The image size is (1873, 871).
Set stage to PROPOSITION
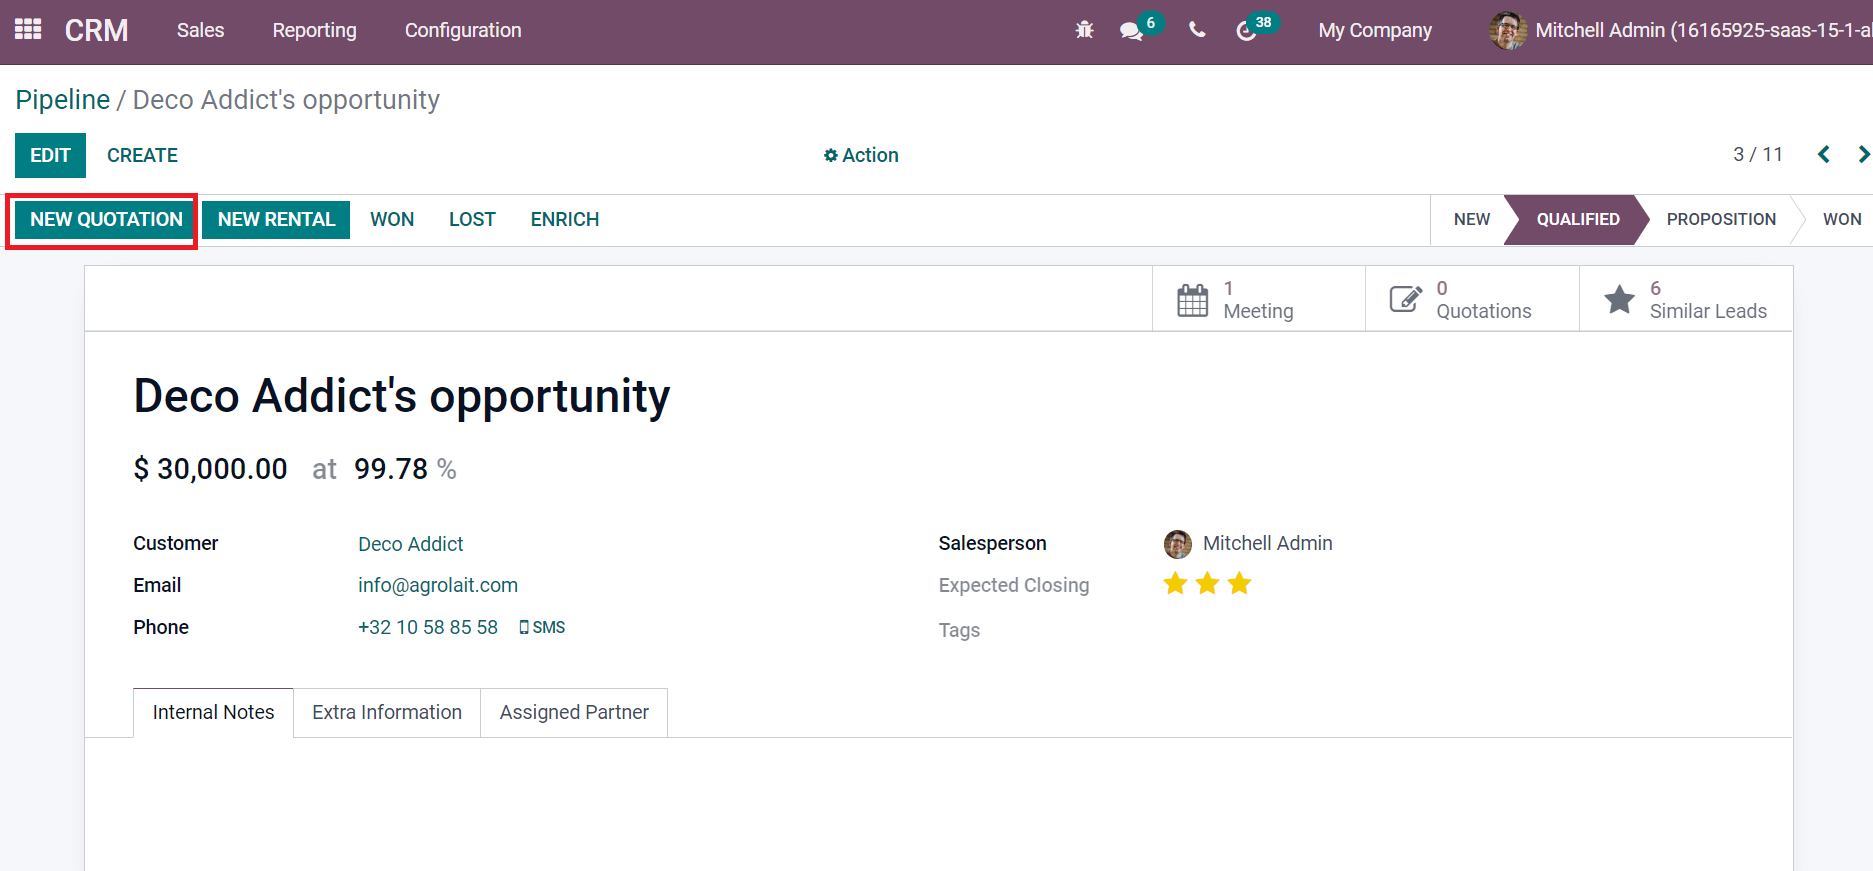click(1721, 219)
